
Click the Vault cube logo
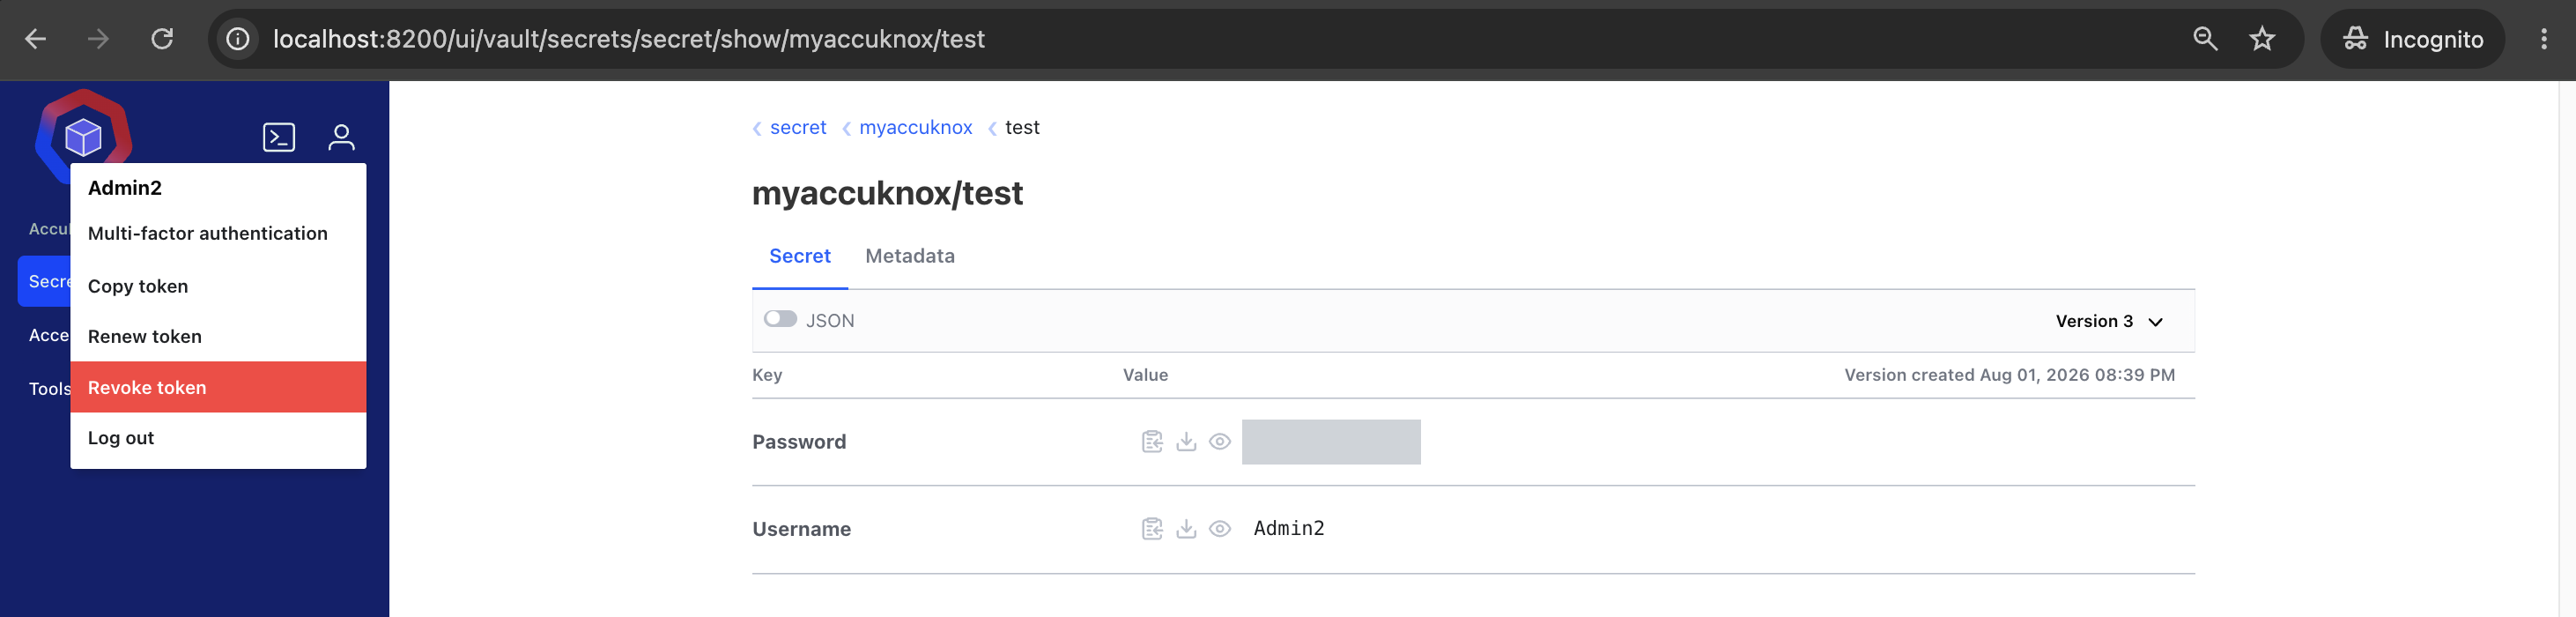coord(83,137)
